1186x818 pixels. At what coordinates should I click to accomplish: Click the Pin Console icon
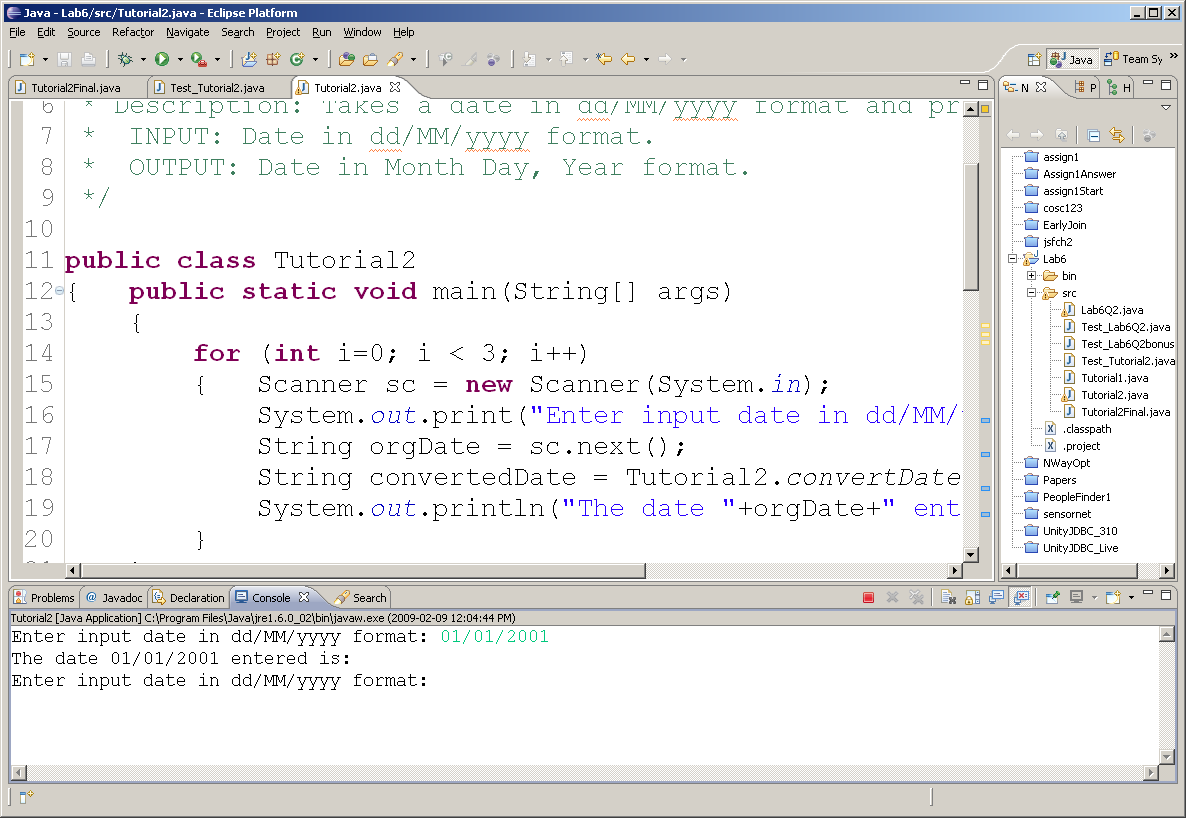[x=1052, y=598]
